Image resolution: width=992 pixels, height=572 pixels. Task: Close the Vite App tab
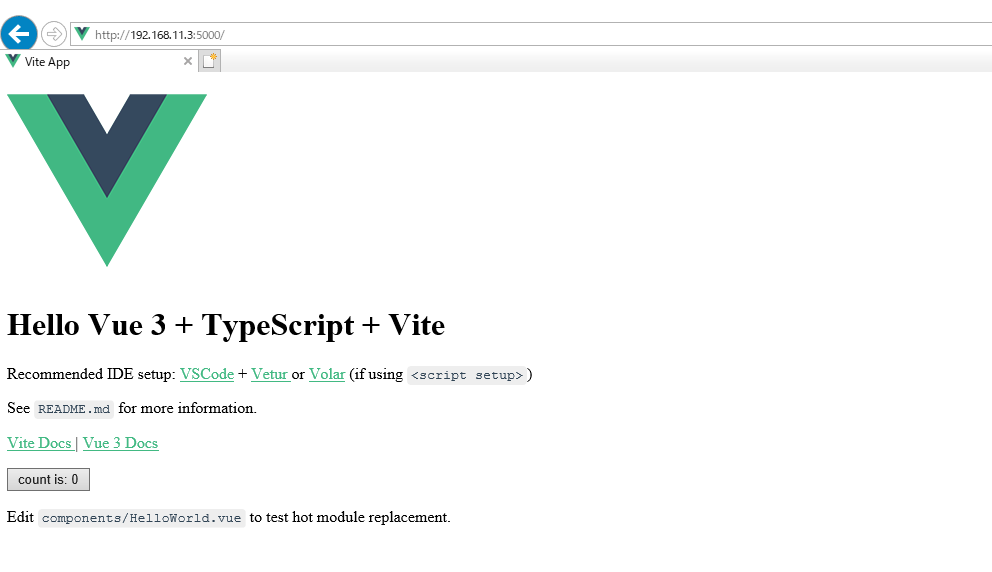(188, 61)
